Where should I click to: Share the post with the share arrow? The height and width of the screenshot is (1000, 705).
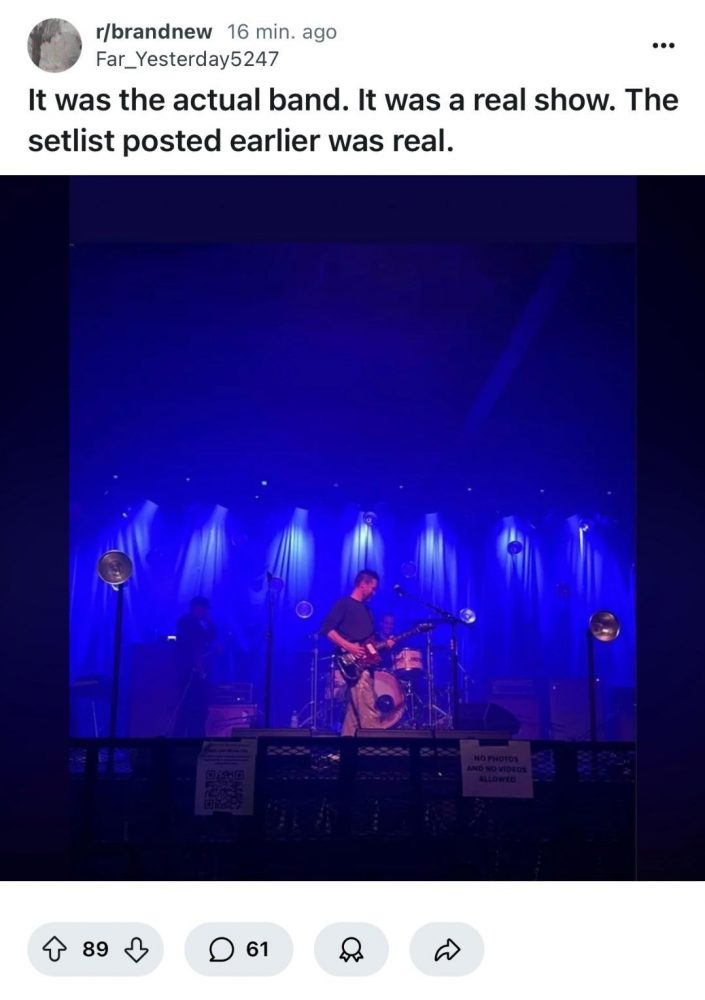click(447, 950)
